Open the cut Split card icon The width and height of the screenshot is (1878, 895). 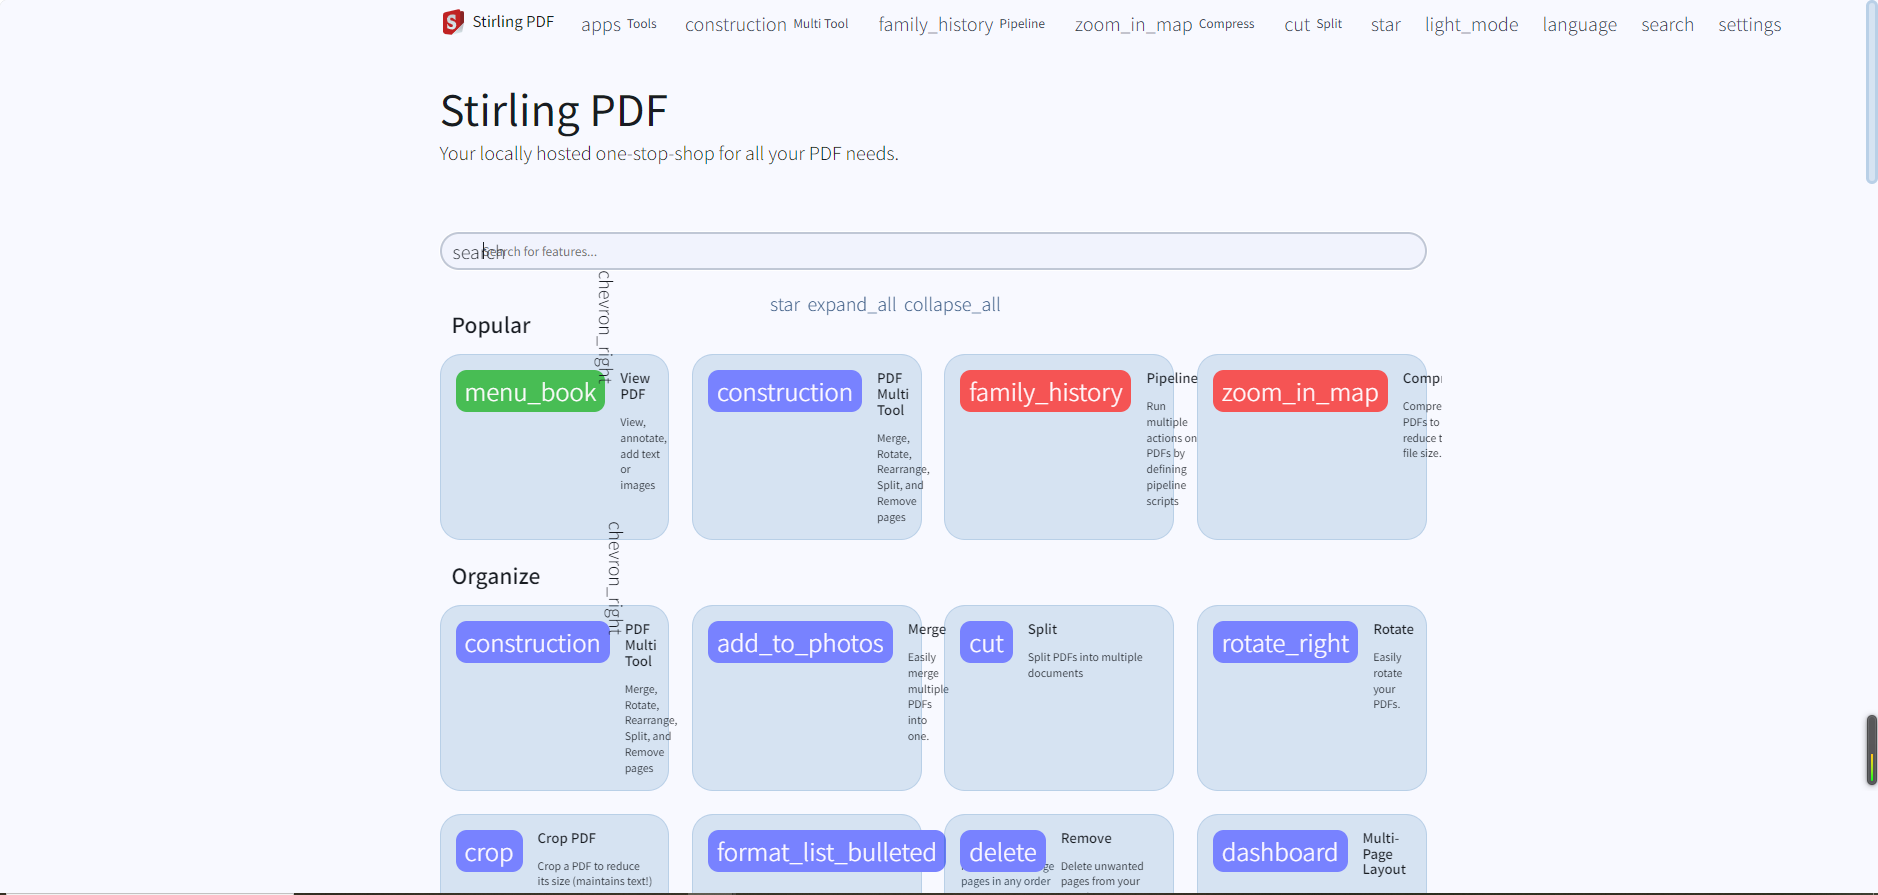coord(986,643)
